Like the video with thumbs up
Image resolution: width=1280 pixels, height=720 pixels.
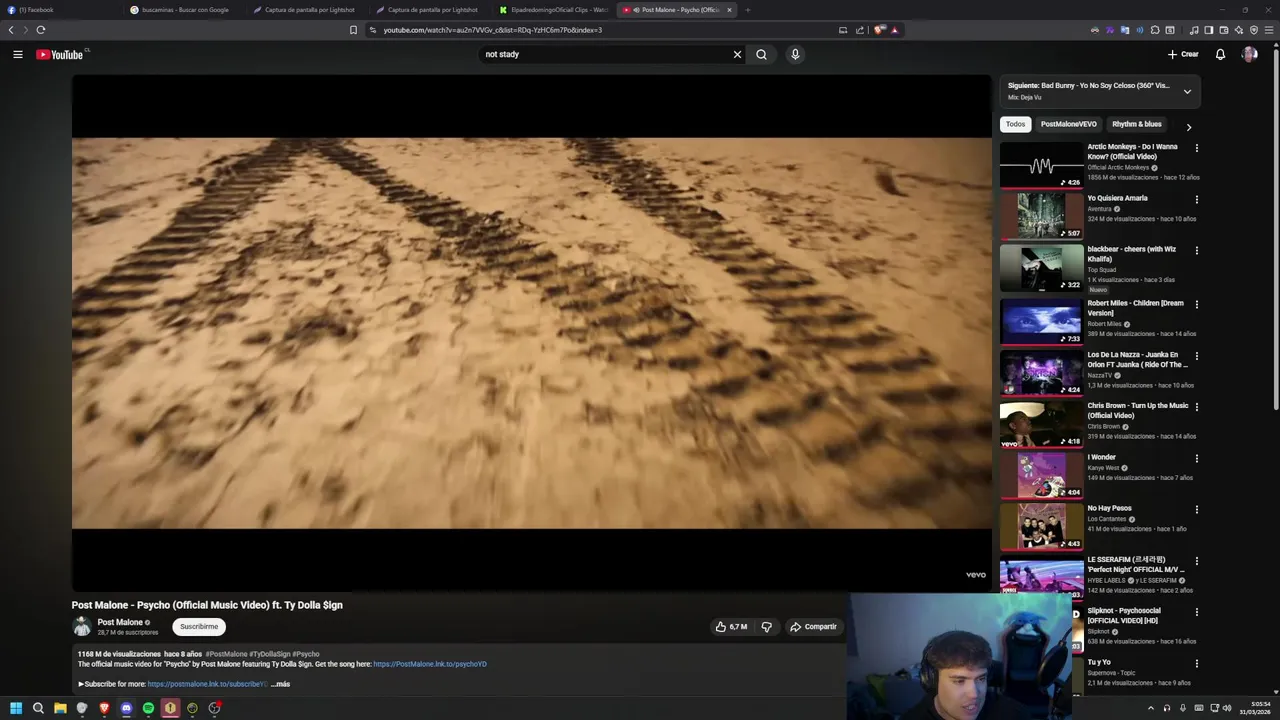tap(731, 627)
